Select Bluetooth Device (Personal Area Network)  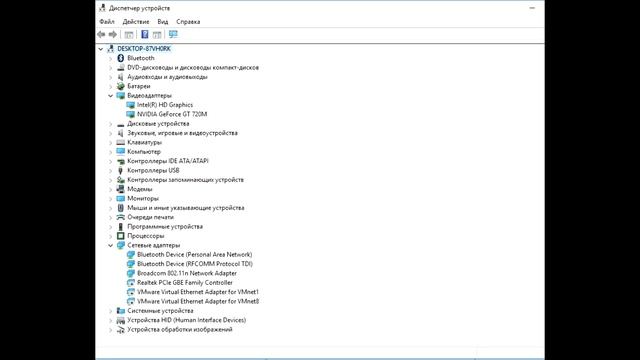click(x=194, y=254)
